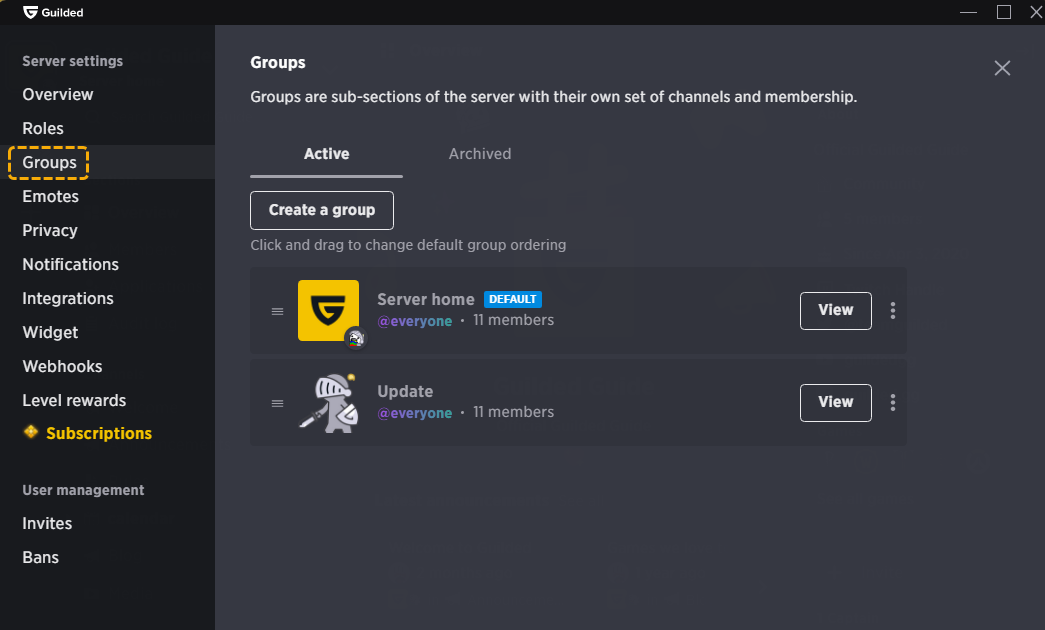
Task: Switch to the Archived tab
Action: click(x=479, y=154)
